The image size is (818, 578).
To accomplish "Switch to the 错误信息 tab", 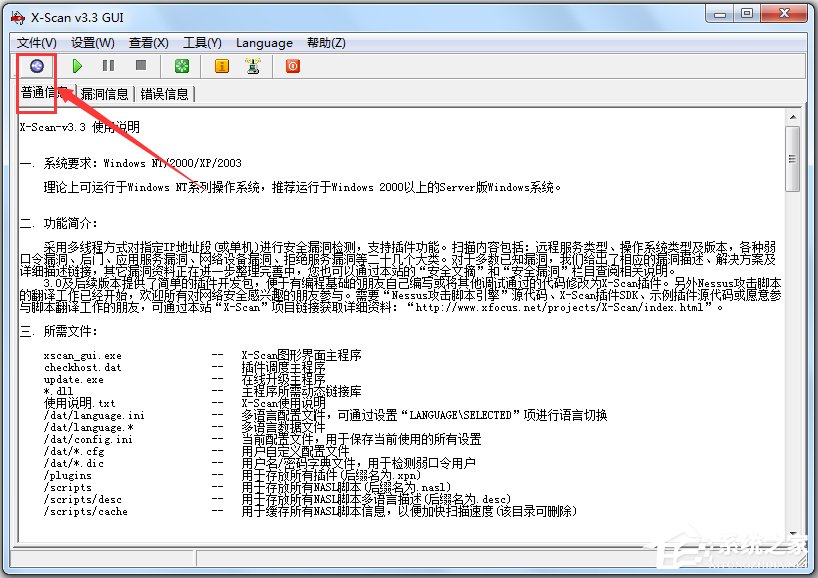I will 164,94.
